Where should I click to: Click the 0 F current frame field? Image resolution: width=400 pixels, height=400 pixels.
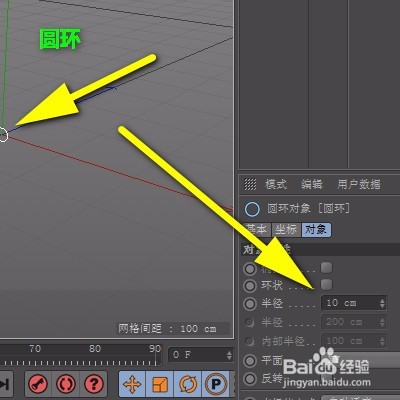201,355
